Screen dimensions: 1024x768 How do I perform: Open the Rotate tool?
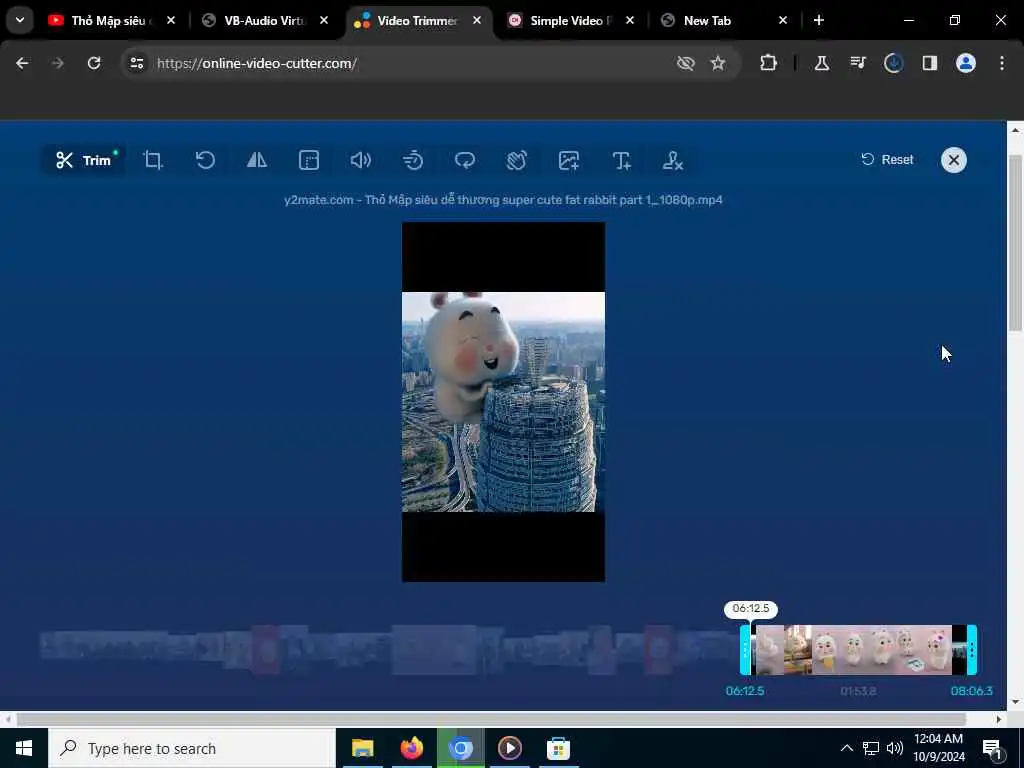click(x=205, y=160)
